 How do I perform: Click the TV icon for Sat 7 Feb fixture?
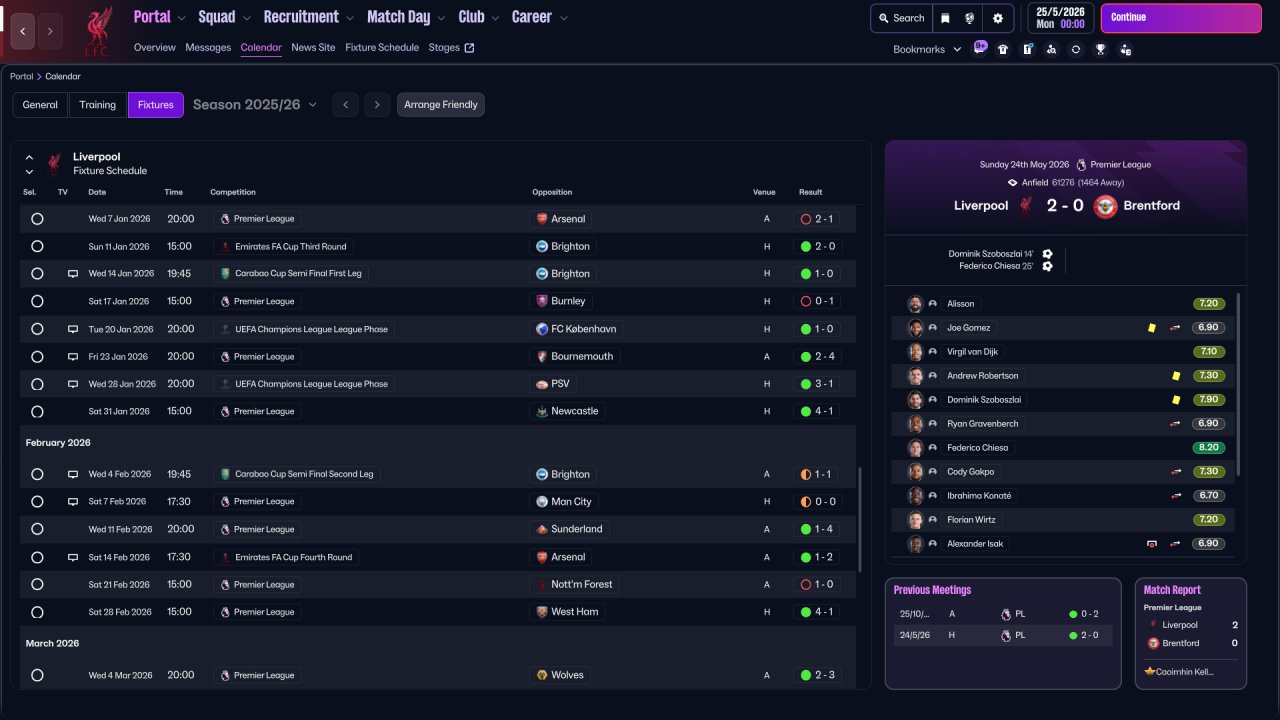coord(73,502)
